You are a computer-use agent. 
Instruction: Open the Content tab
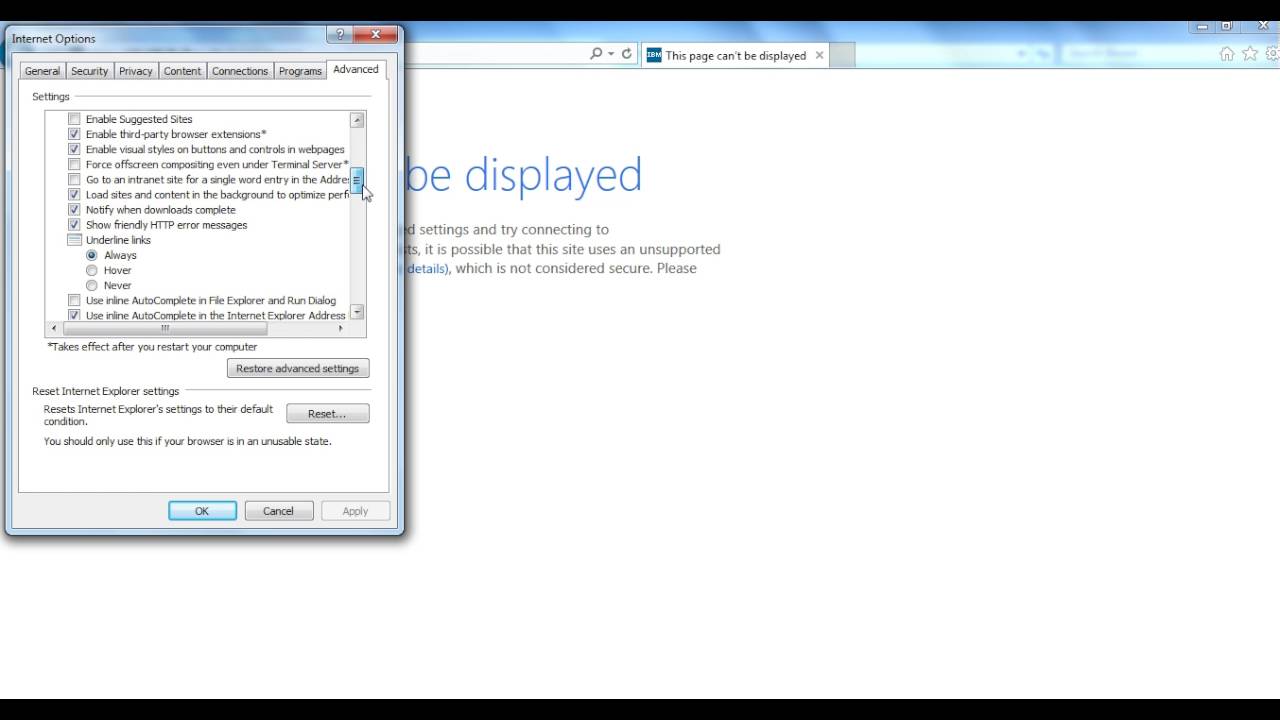click(x=183, y=71)
